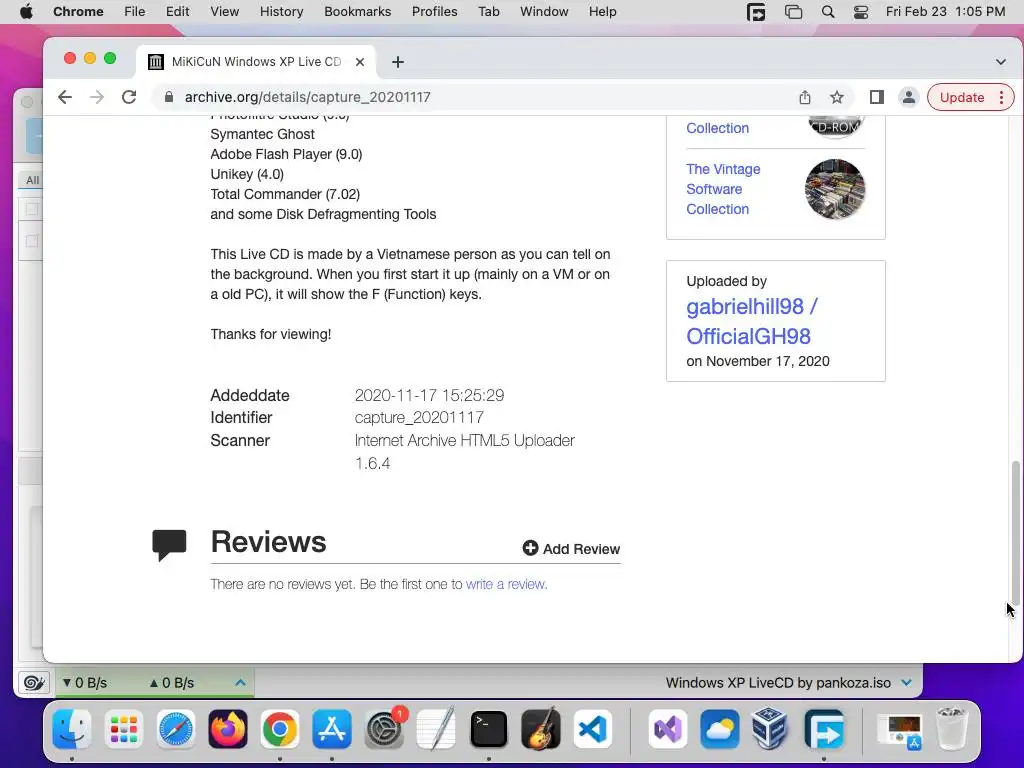Click the Update button in Chrome
The width and height of the screenshot is (1024, 768).
pos(962,97)
